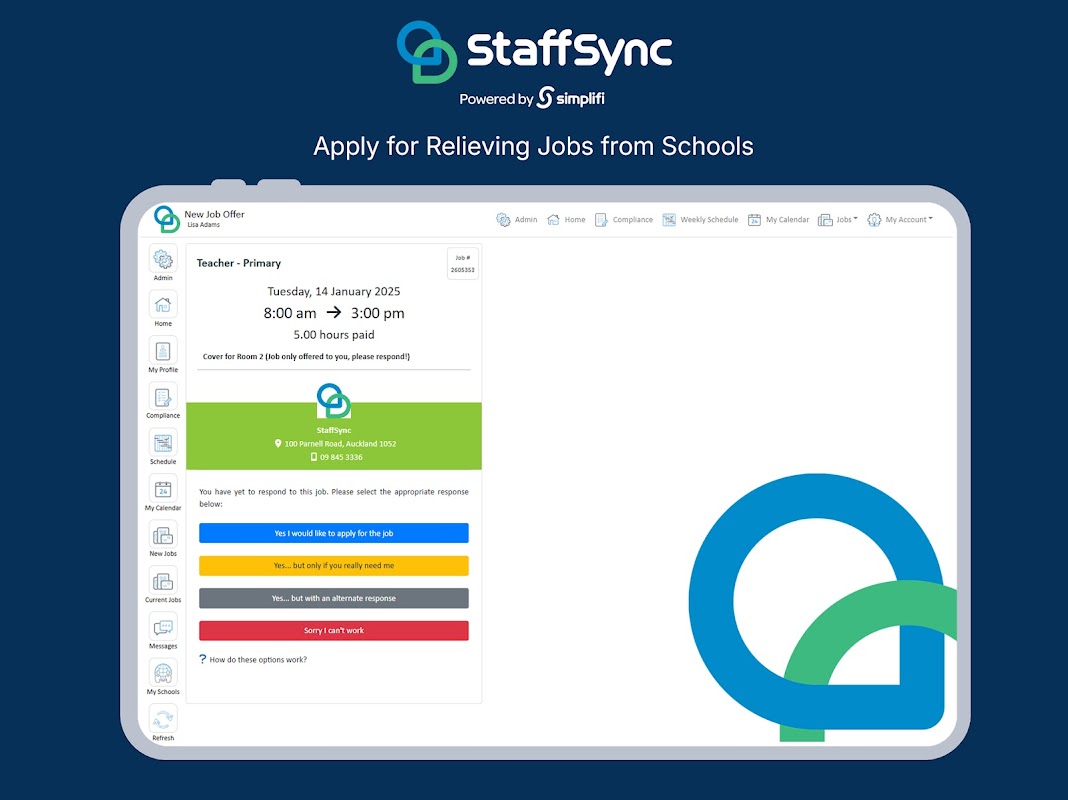
Task: Open Messages sidebar icon
Action: pos(163,627)
